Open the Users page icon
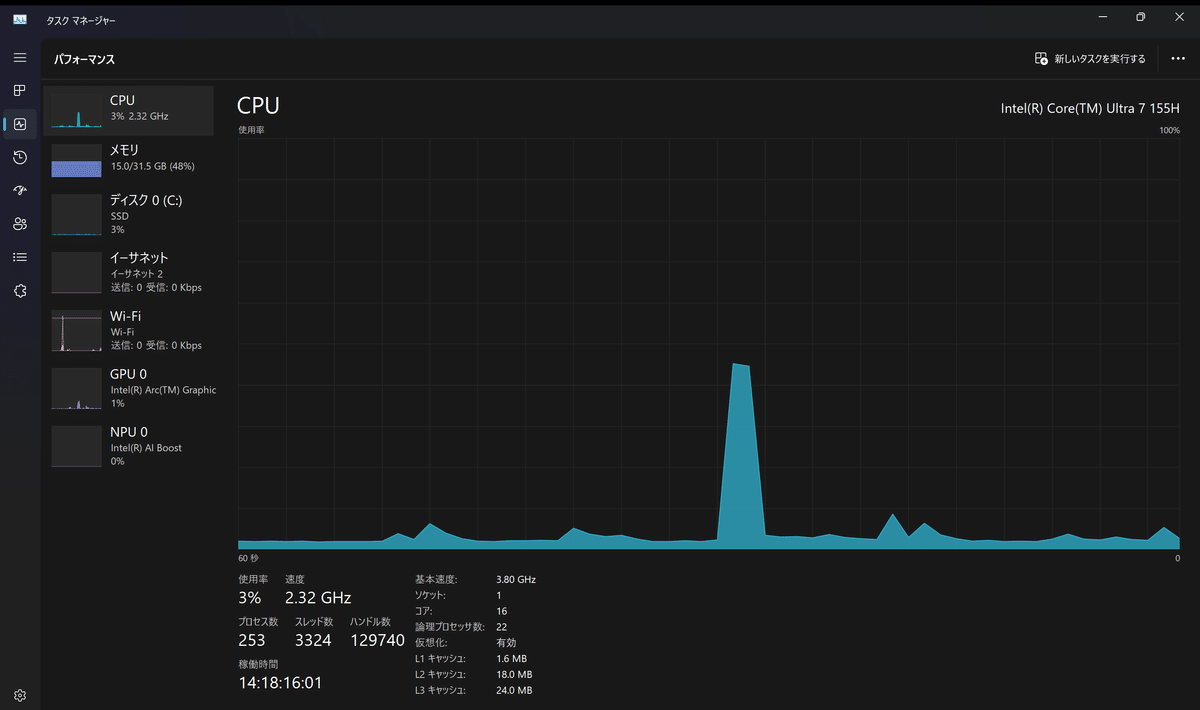Screen dimensions: 1200x710 coord(20,224)
